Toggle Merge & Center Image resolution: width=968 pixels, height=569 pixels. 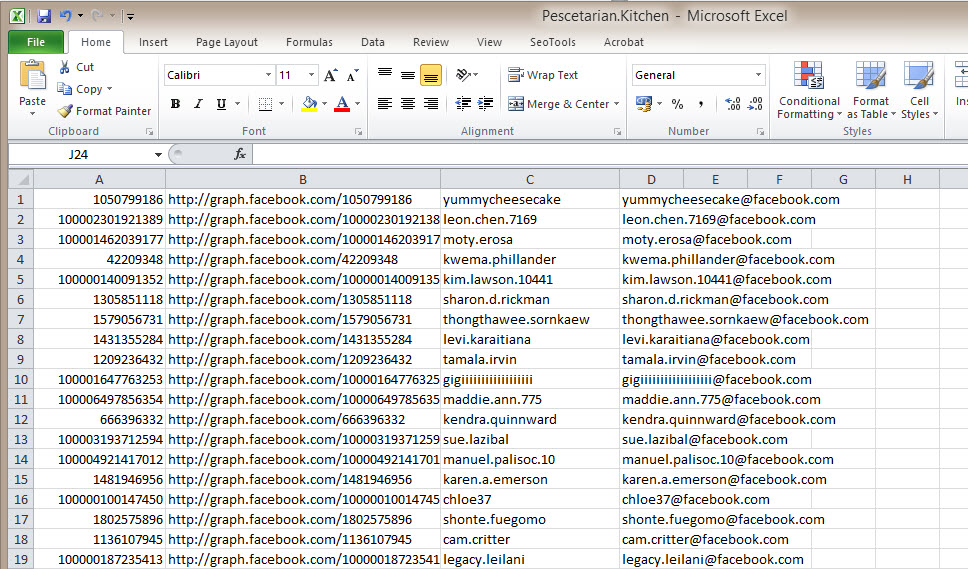(x=559, y=104)
